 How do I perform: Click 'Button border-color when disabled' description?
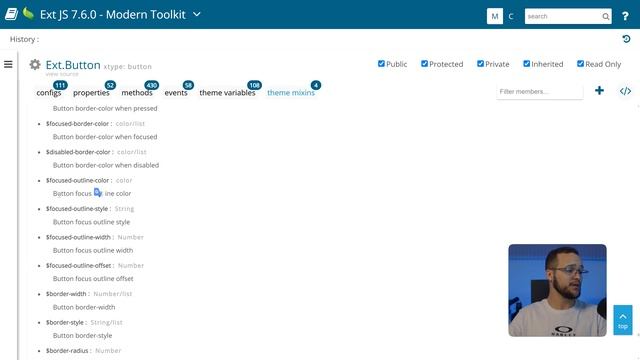click(x=106, y=165)
